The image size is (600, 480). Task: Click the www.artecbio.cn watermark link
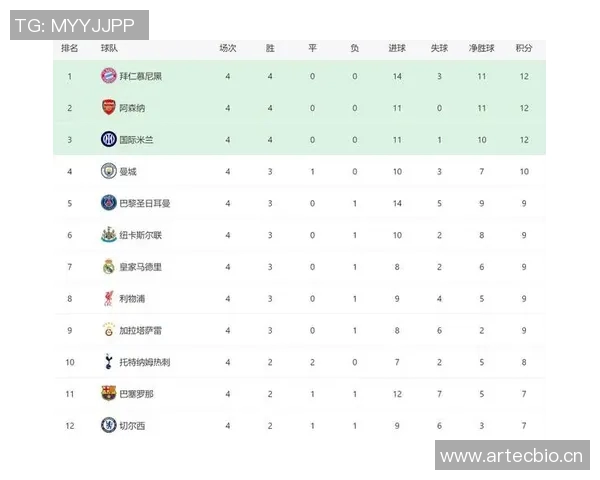[512, 456]
